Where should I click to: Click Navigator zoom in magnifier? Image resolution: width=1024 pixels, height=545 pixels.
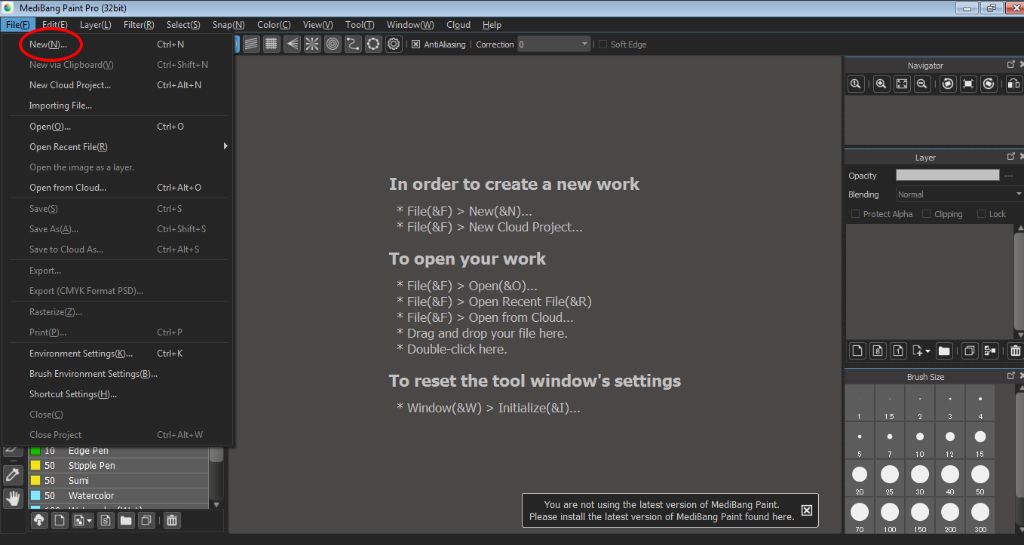(x=881, y=84)
